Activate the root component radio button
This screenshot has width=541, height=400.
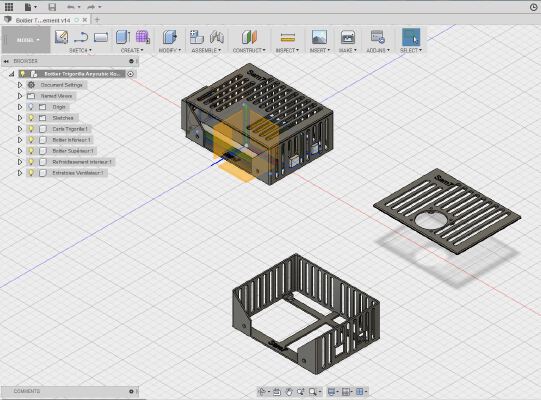pyautogui.click(x=130, y=74)
